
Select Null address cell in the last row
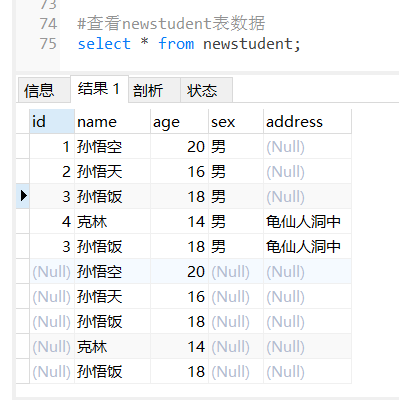point(307,372)
